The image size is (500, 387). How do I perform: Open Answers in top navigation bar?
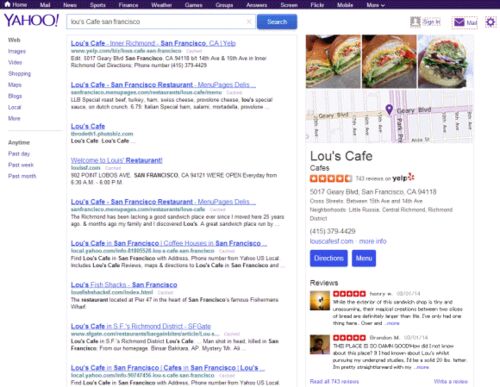[257, 5]
